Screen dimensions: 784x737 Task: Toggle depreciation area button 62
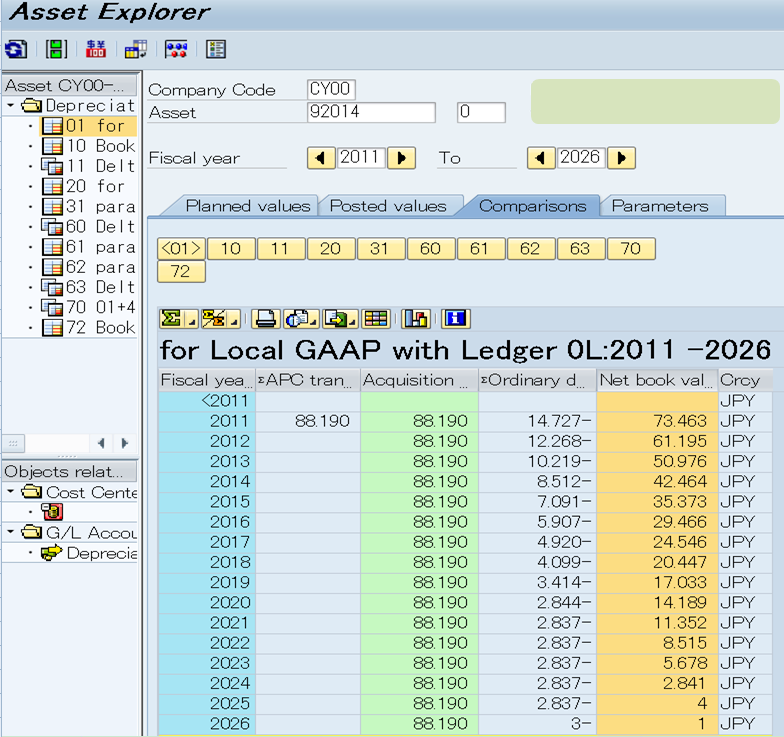(x=531, y=248)
